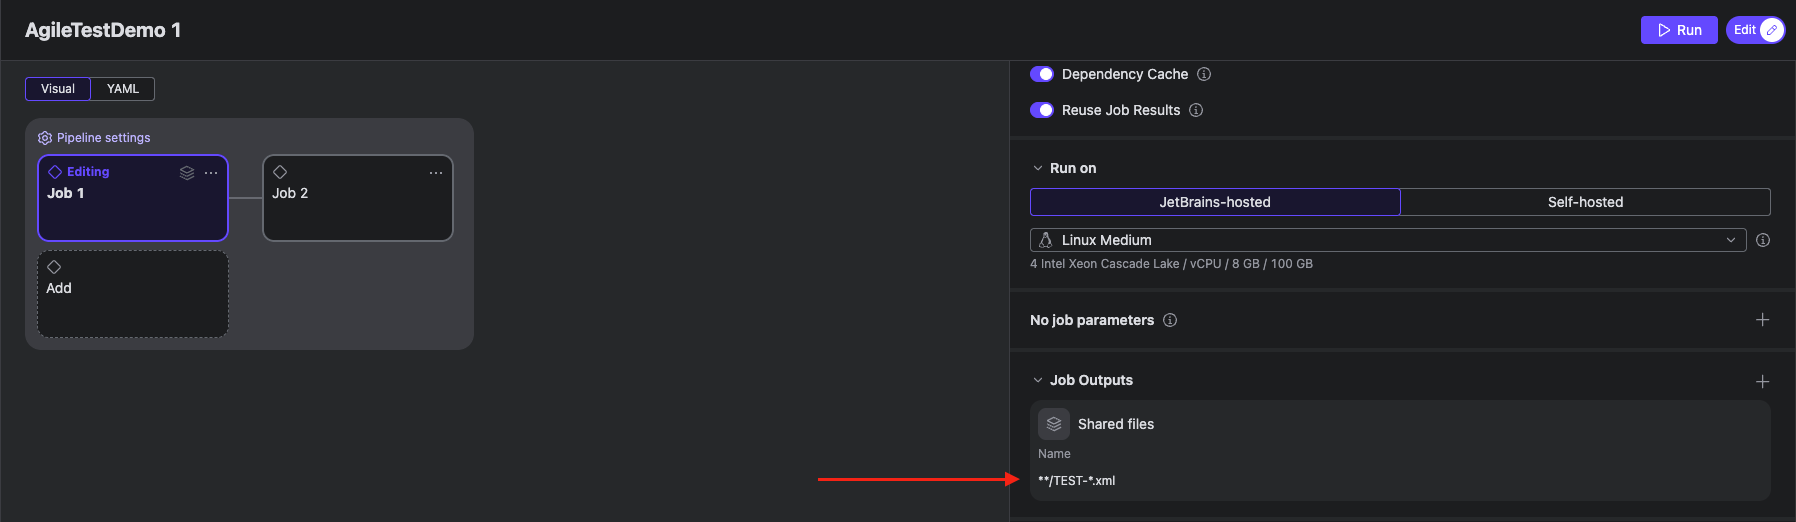Click the info icon beside Reuse Job Results

tap(1196, 110)
